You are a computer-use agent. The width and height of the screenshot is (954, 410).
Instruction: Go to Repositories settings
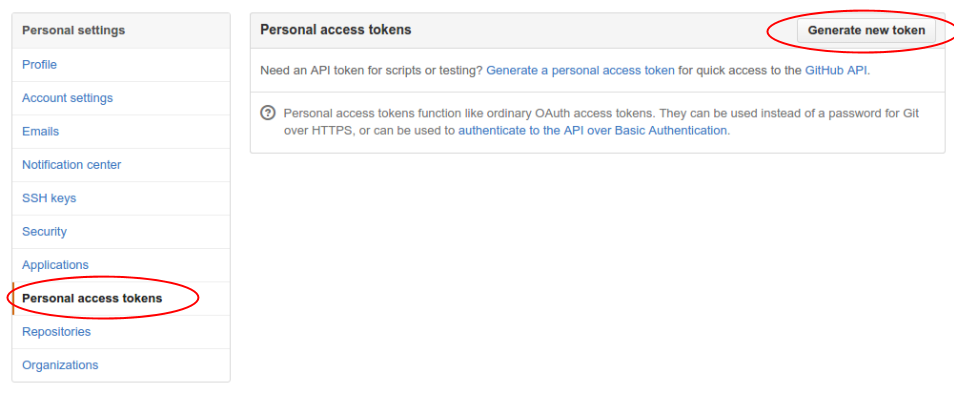56,331
